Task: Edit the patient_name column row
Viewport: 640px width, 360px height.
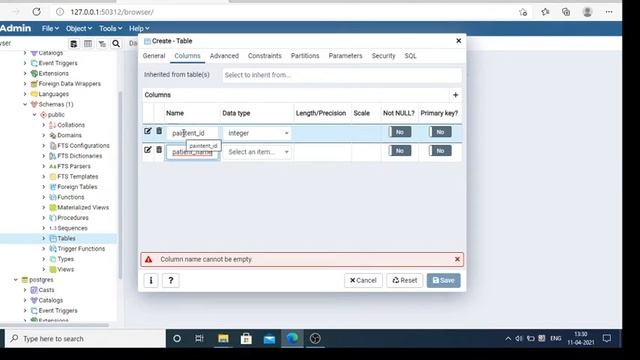Action: point(148,150)
